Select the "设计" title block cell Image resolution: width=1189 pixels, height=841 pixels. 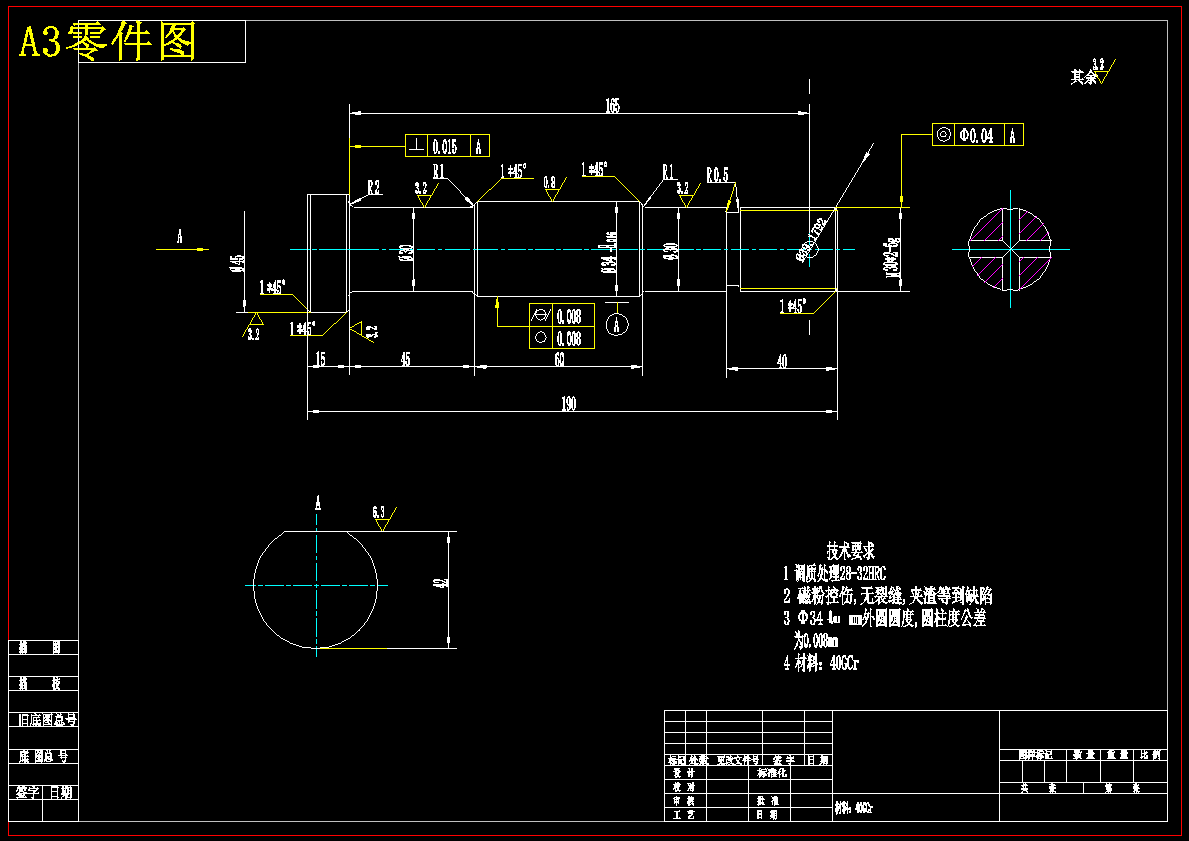click(684, 774)
